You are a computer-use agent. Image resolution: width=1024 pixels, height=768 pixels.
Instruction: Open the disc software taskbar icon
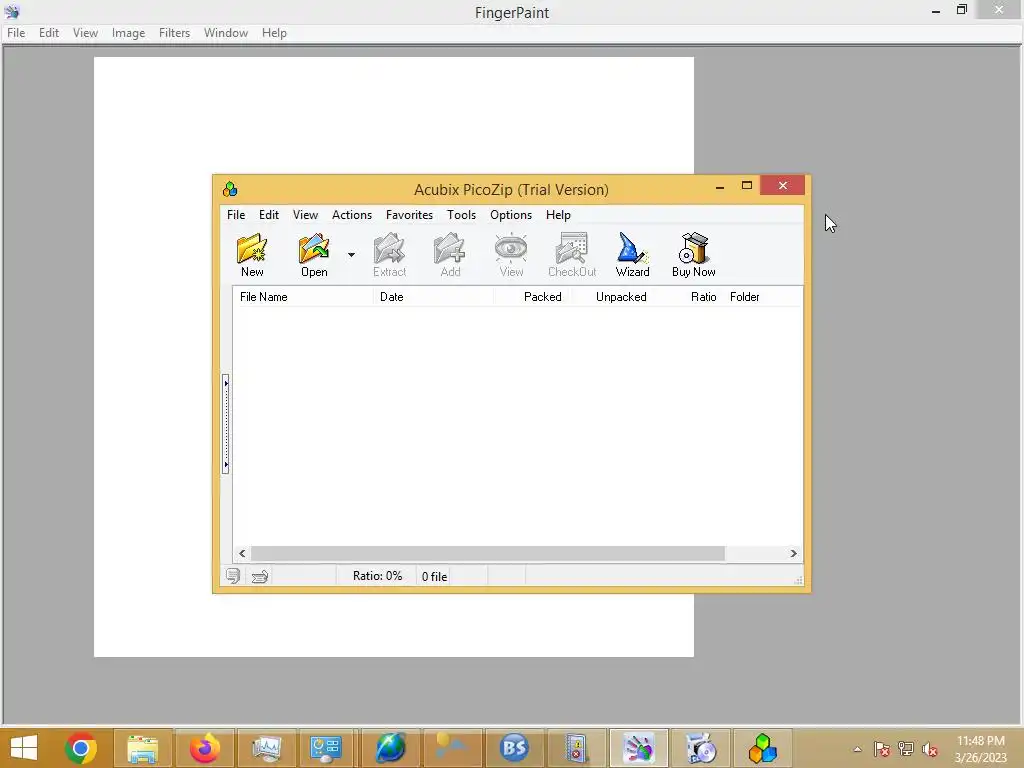coord(701,748)
